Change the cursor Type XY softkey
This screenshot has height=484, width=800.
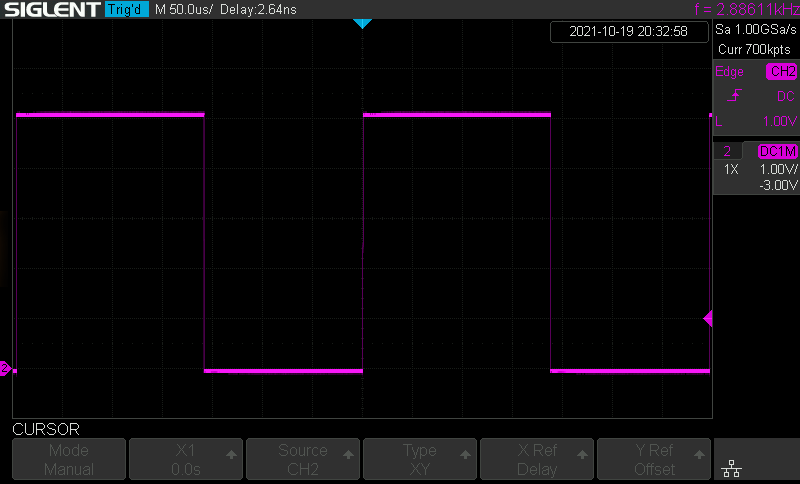[x=420, y=459]
